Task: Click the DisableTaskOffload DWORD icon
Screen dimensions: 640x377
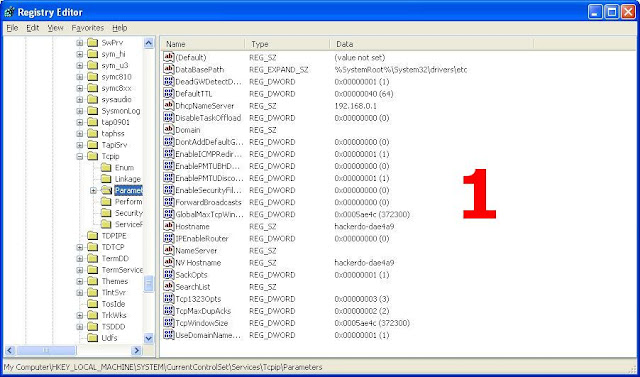Action: point(169,118)
